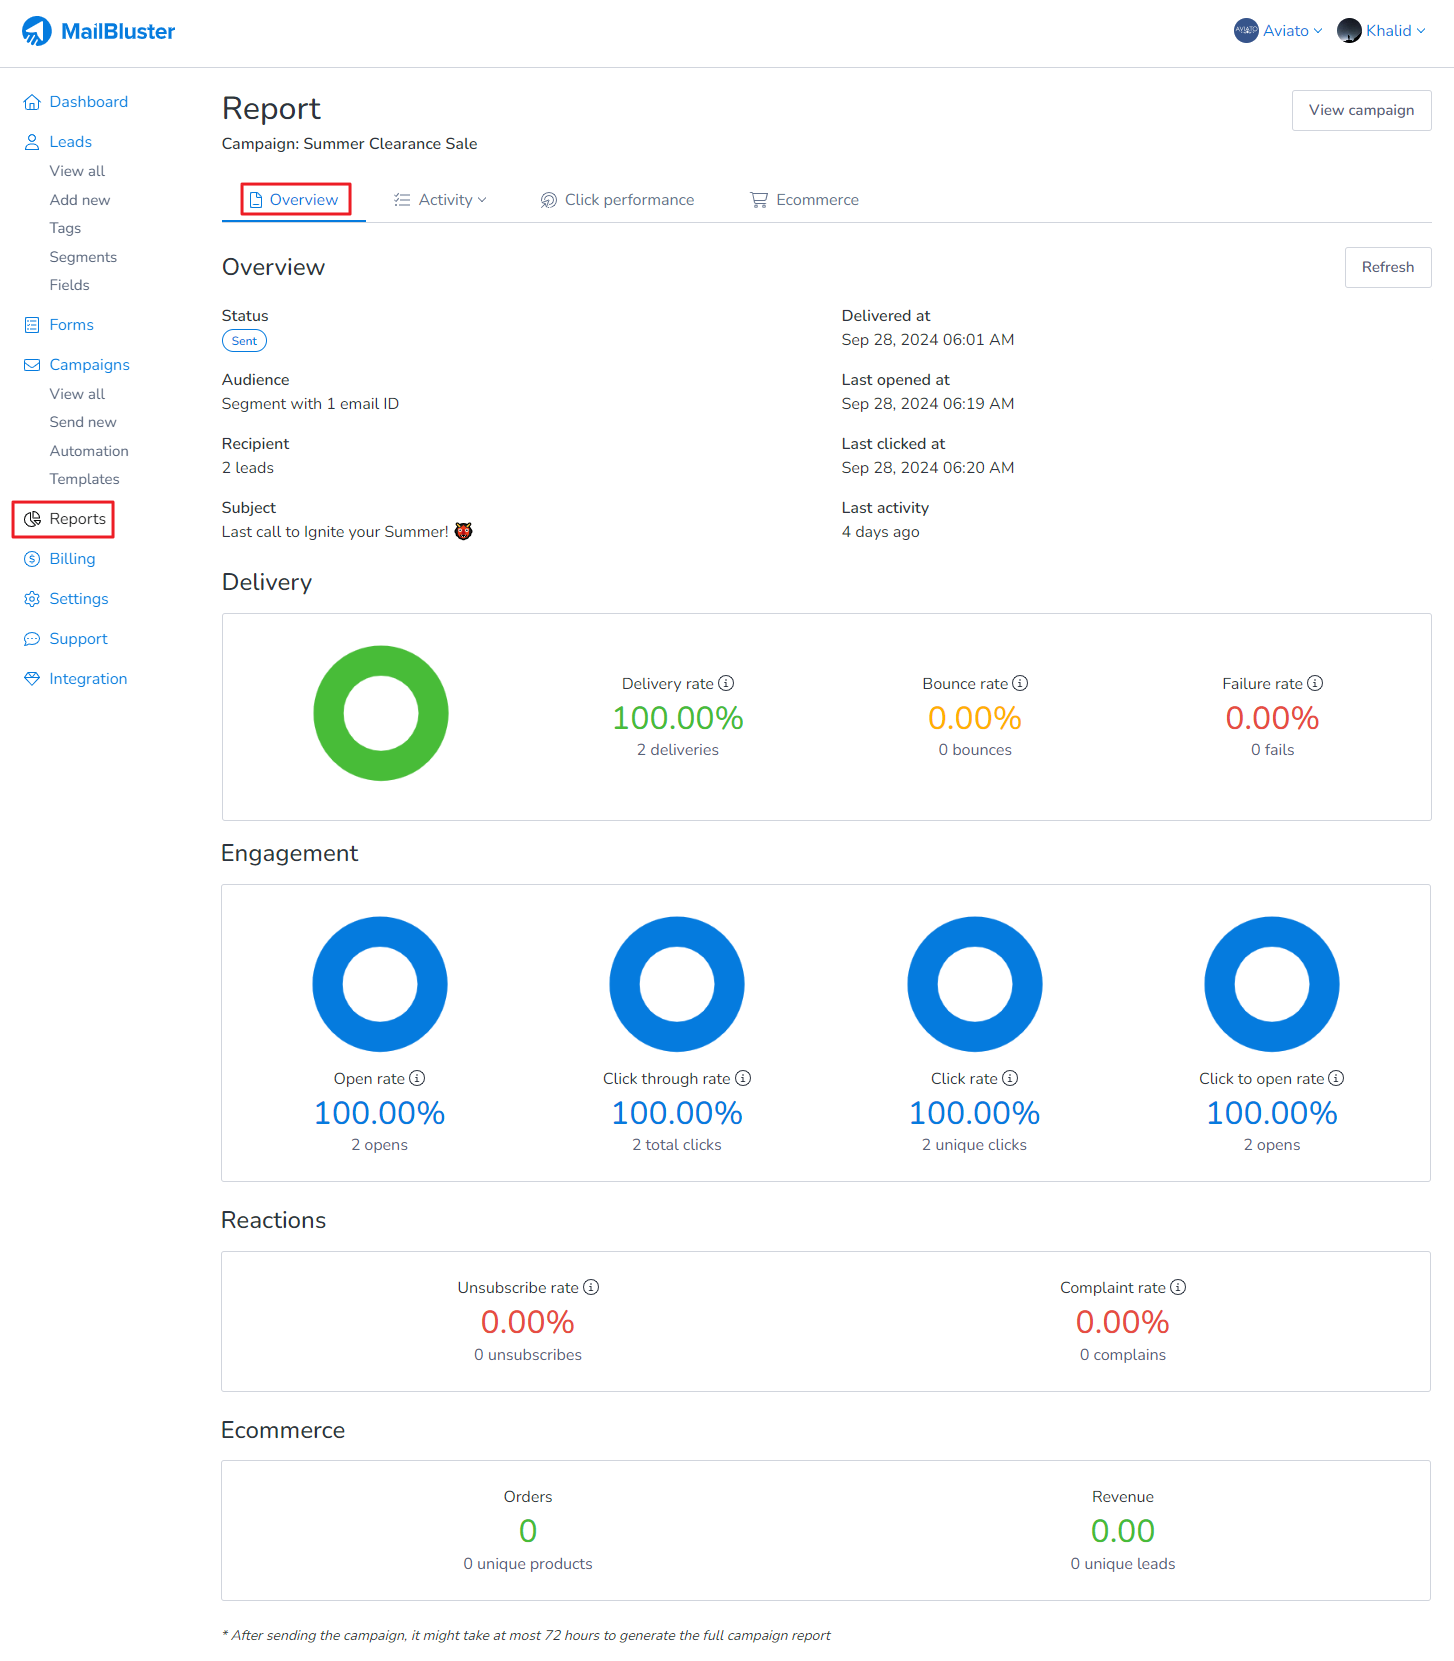Click the Leads person icon
Image resolution: width=1454 pixels, height=1661 pixels.
(32, 142)
